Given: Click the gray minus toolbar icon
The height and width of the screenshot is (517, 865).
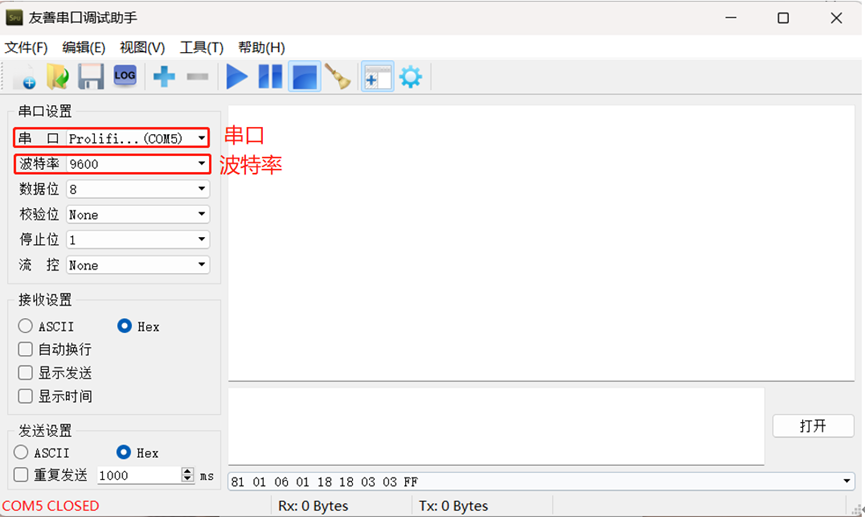Looking at the screenshot, I should click(x=197, y=76).
